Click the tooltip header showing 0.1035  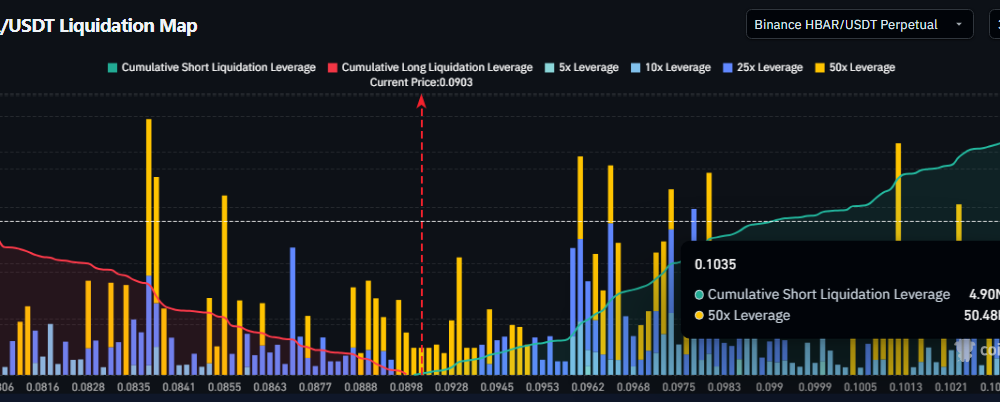714,265
